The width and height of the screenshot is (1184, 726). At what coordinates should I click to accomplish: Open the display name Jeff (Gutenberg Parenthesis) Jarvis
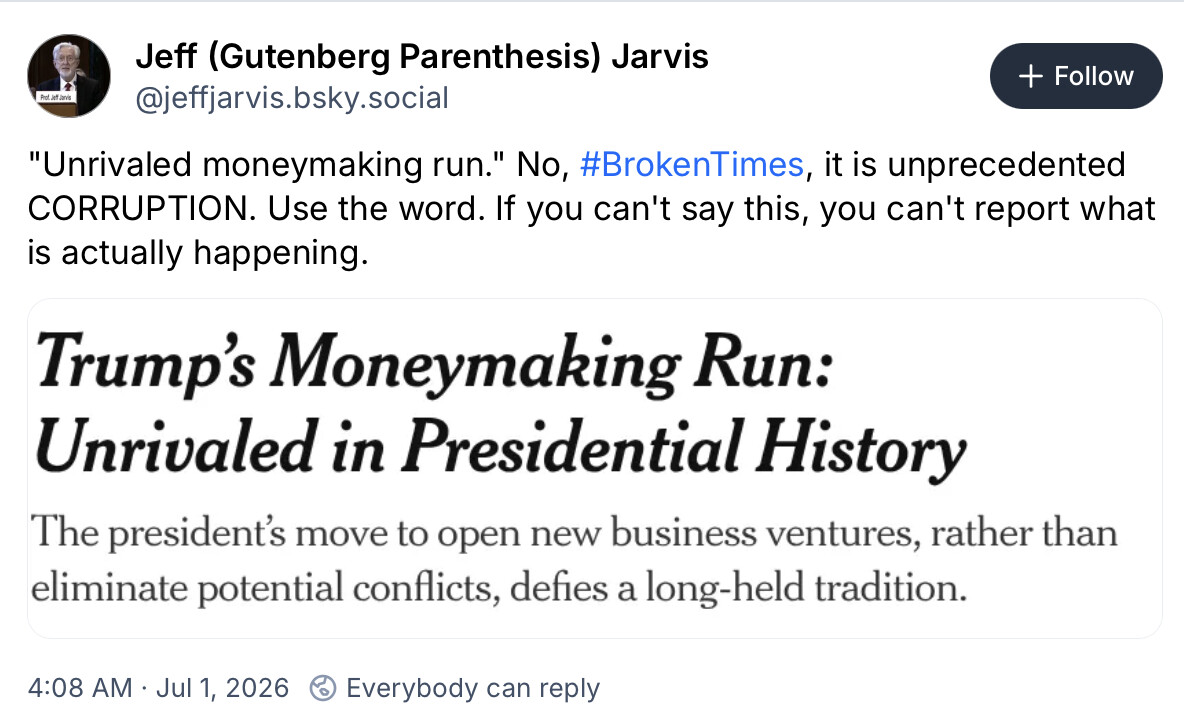421,56
